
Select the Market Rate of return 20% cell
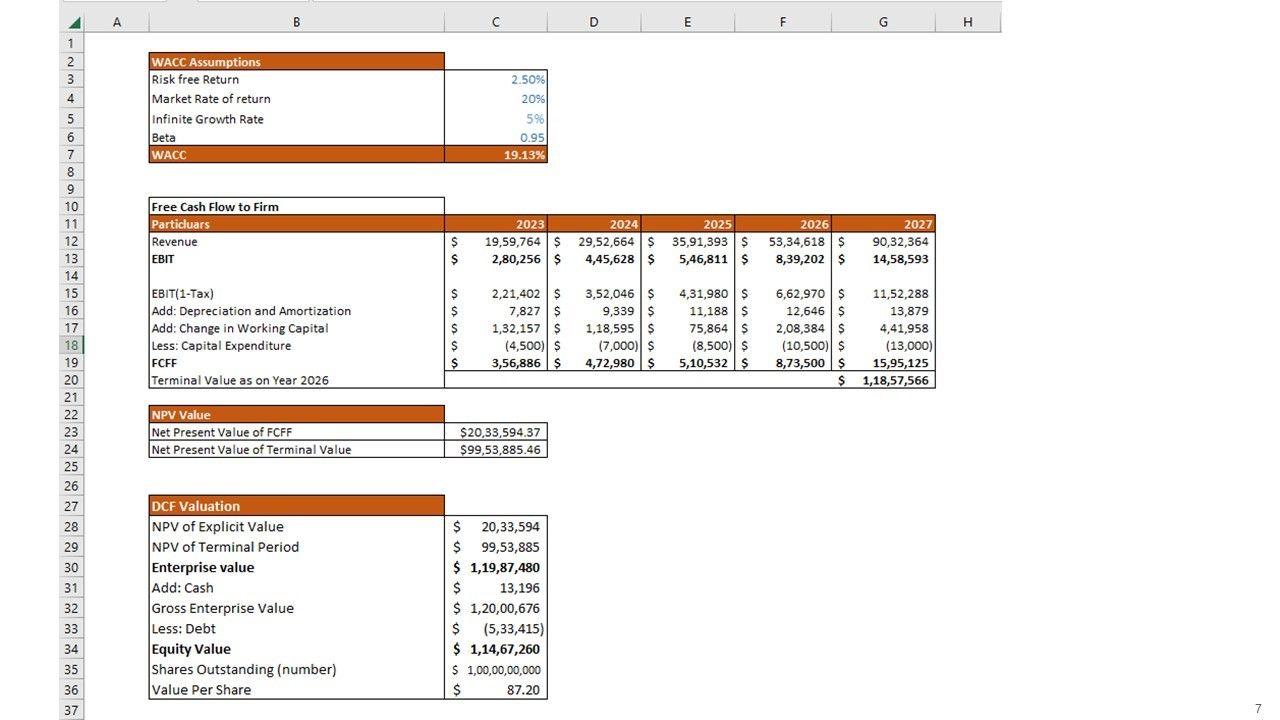pyautogui.click(x=496, y=99)
